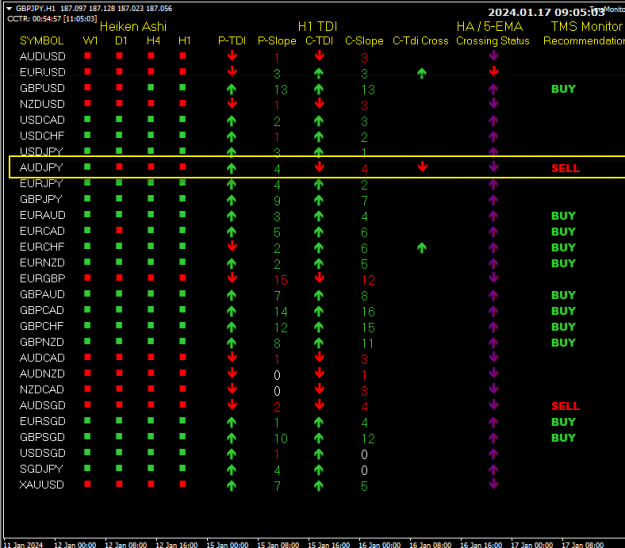Click the green C-Tdi Cross arrow for EURCHF

[422, 248]
